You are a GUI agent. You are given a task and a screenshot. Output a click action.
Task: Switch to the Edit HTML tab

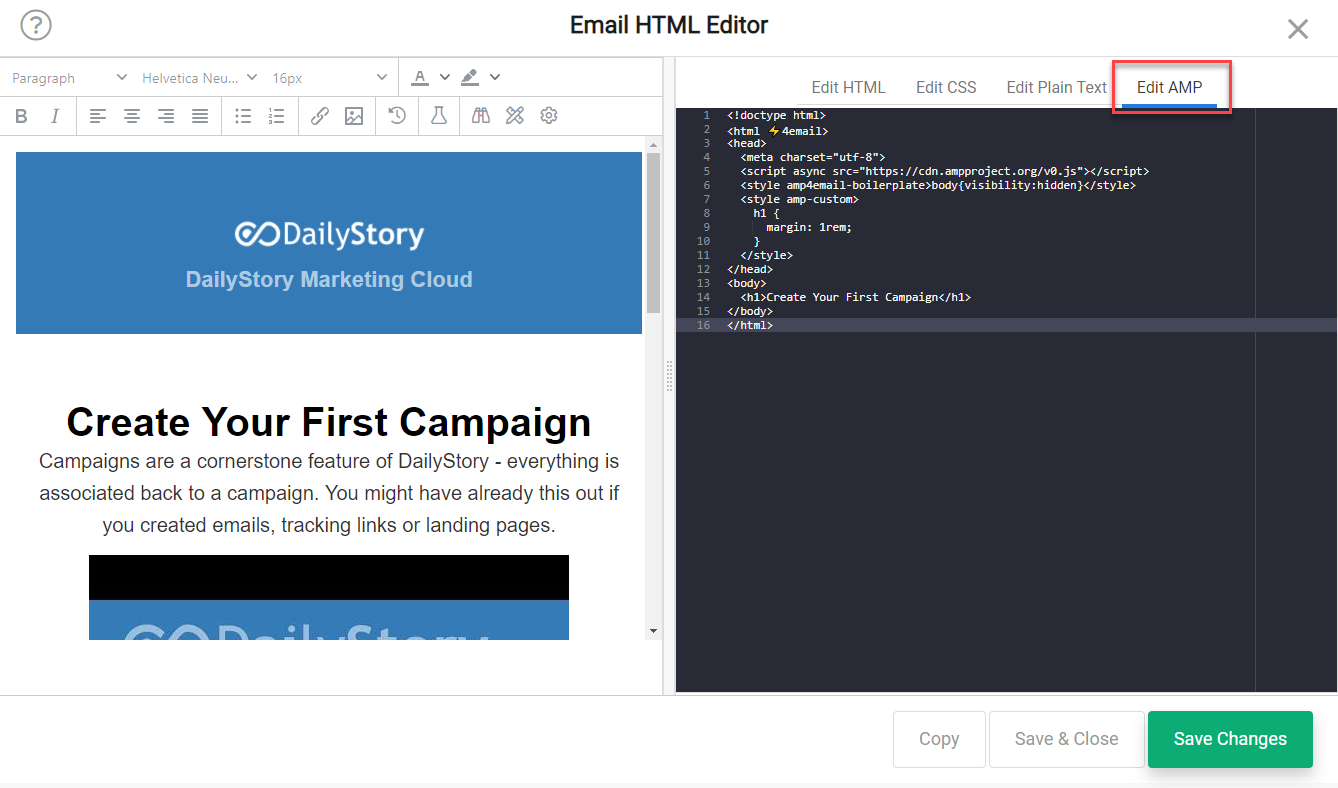coord(848,87)
